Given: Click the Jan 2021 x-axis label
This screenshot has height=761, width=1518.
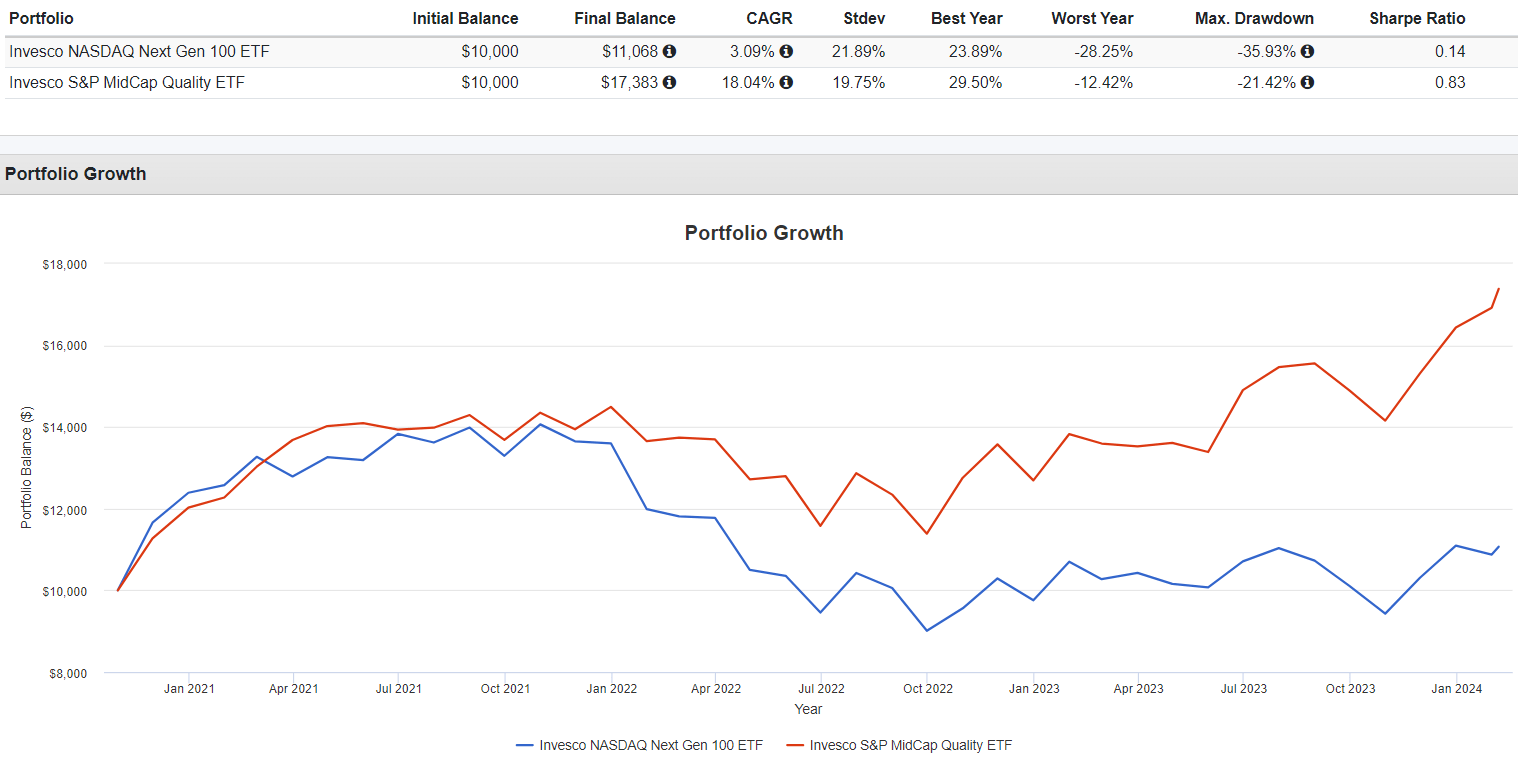Looking at the screenshot, I should pos(189,689).
